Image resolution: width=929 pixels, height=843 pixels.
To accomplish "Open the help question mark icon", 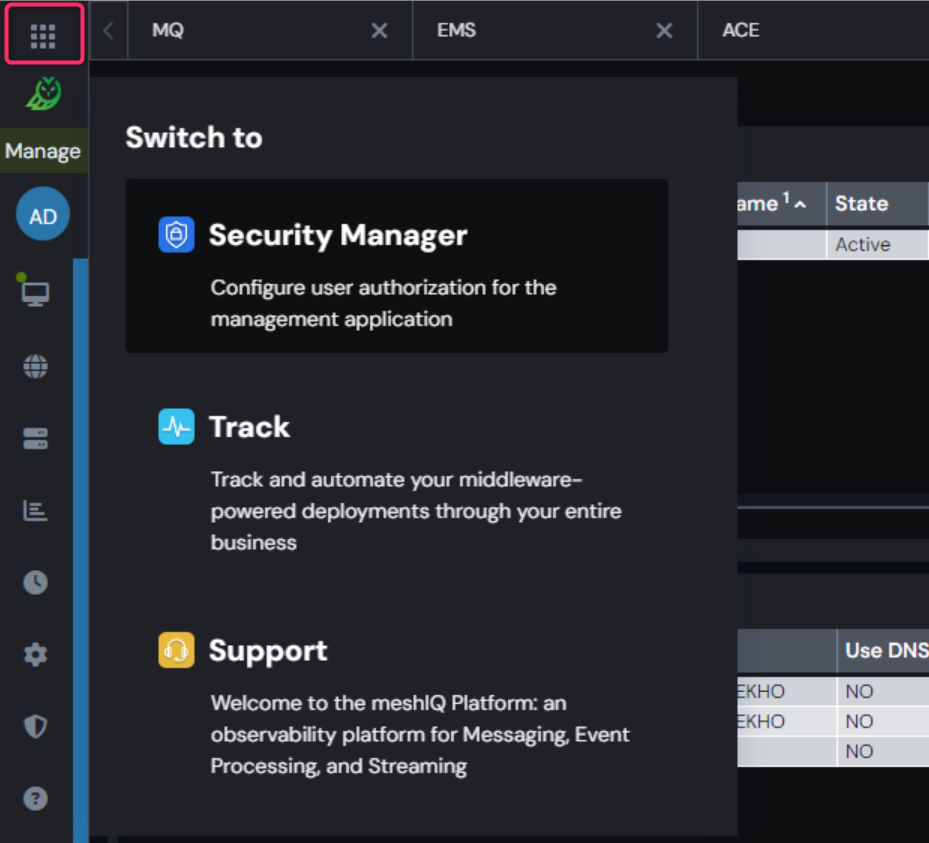I will pos(36,798).
